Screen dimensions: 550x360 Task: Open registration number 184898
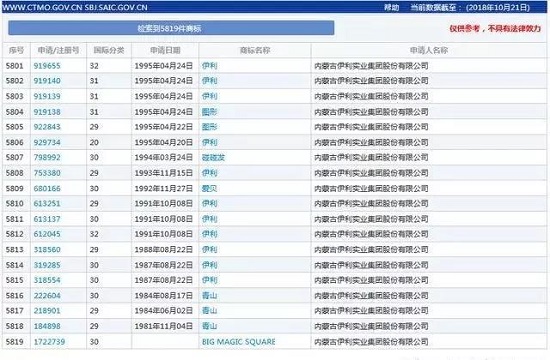[47, 326]
